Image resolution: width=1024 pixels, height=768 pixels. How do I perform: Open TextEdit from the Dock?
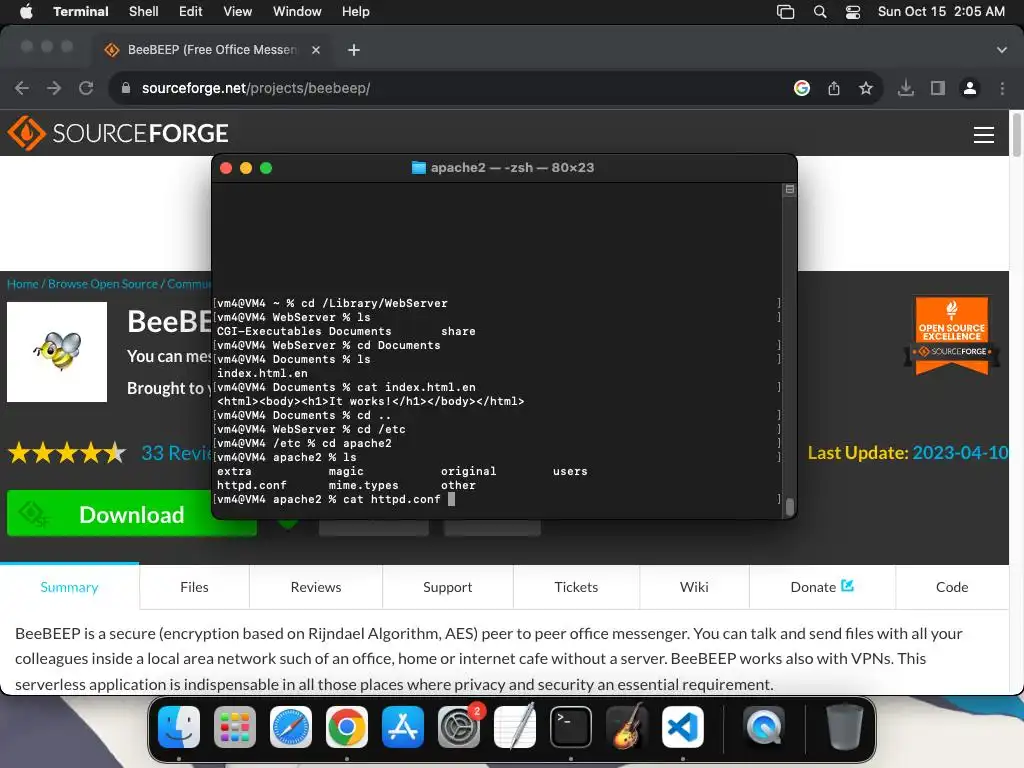point(515,727)
